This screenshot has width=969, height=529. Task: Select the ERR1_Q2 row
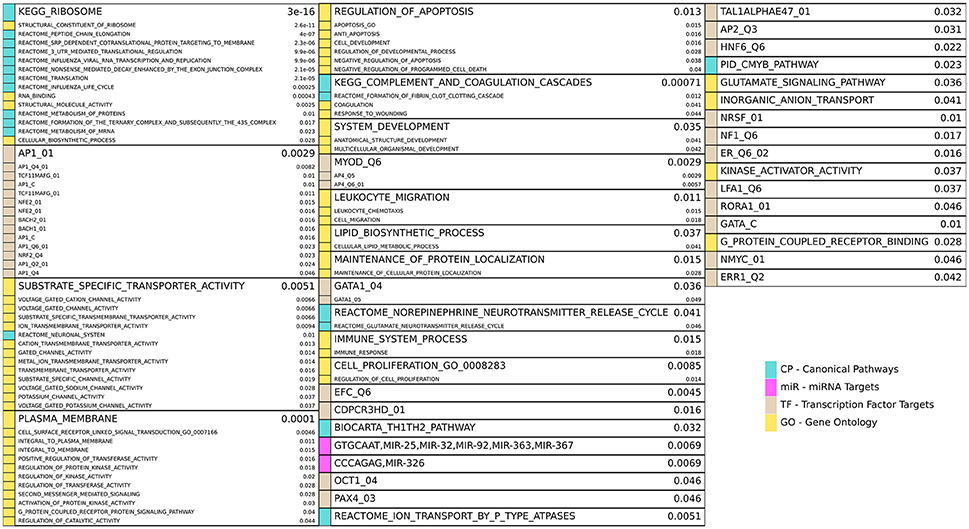coord(836,277)
